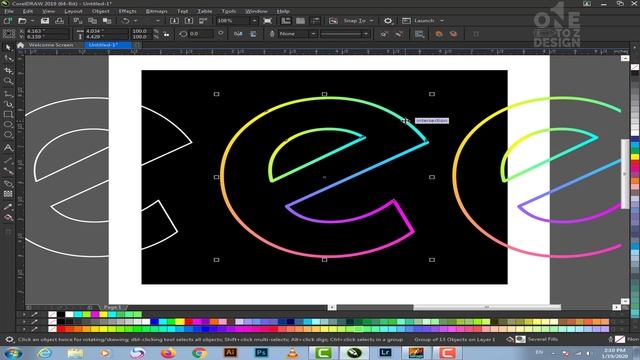Select the Pick tool in the toolbox
640x360 pixels.
coord(8,47)
